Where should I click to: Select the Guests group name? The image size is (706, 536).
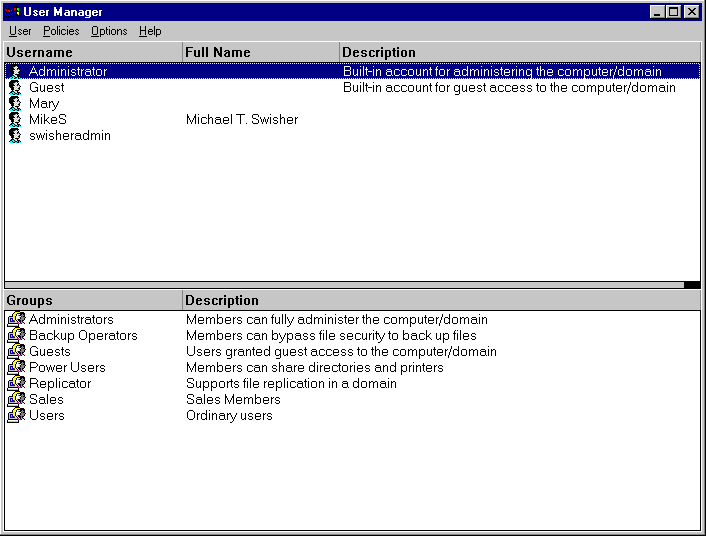[50, 351]
